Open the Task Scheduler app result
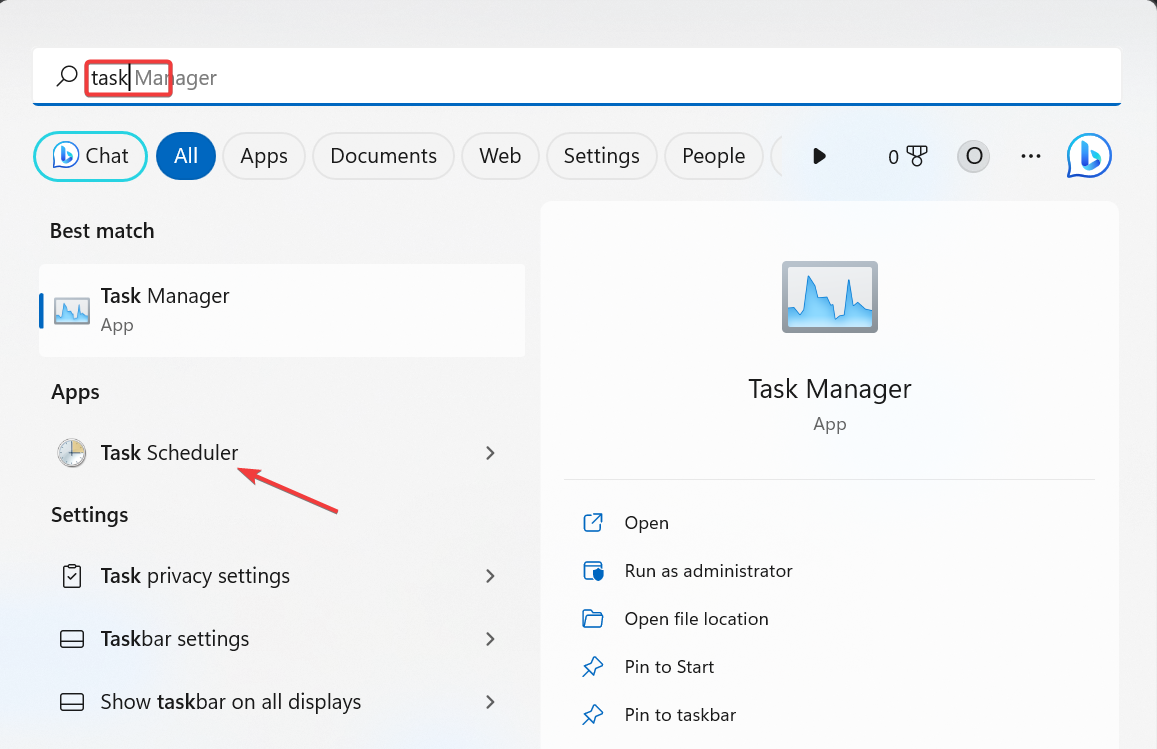 pyautogui.click(x=282, y=452)
